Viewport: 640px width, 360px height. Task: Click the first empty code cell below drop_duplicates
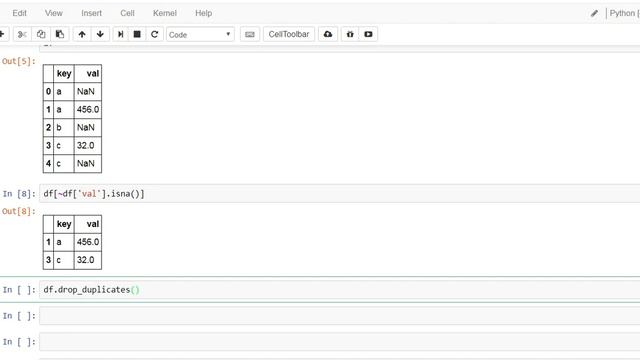tap(340, 316)
